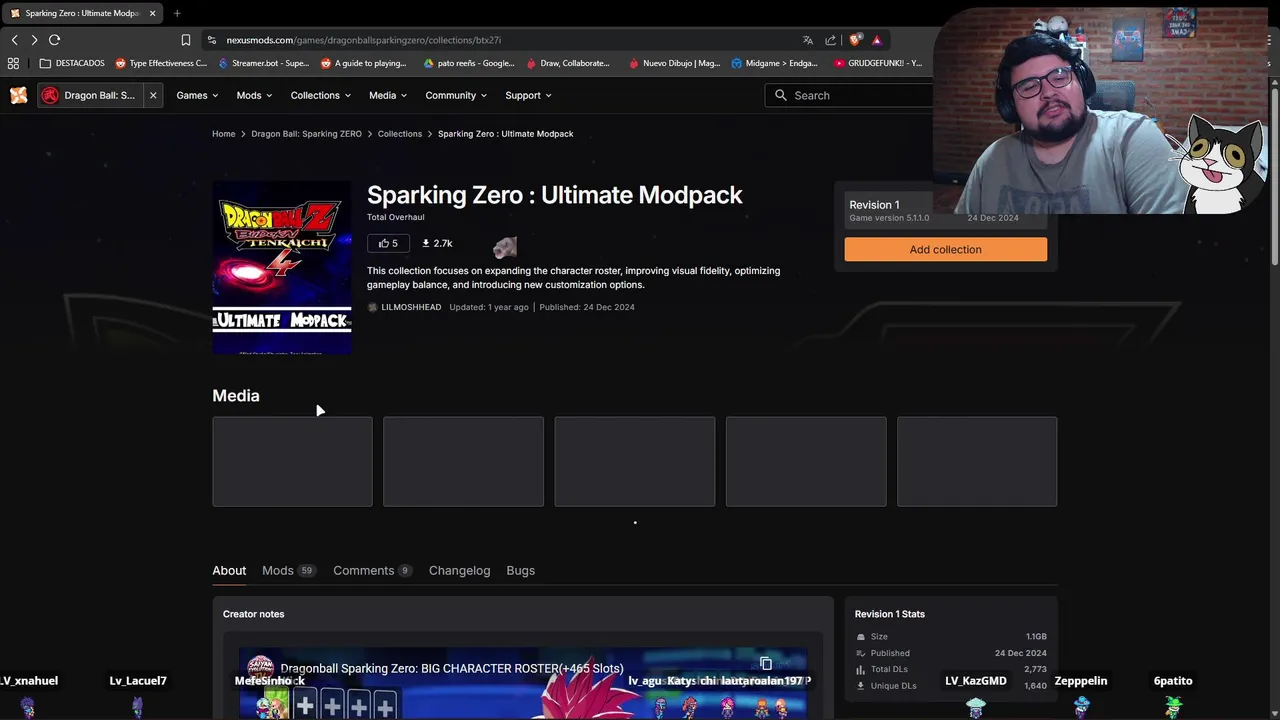The width and height of the screenshot is (1280, 720).
Task: Switch to the About tab
Action: 229,570
